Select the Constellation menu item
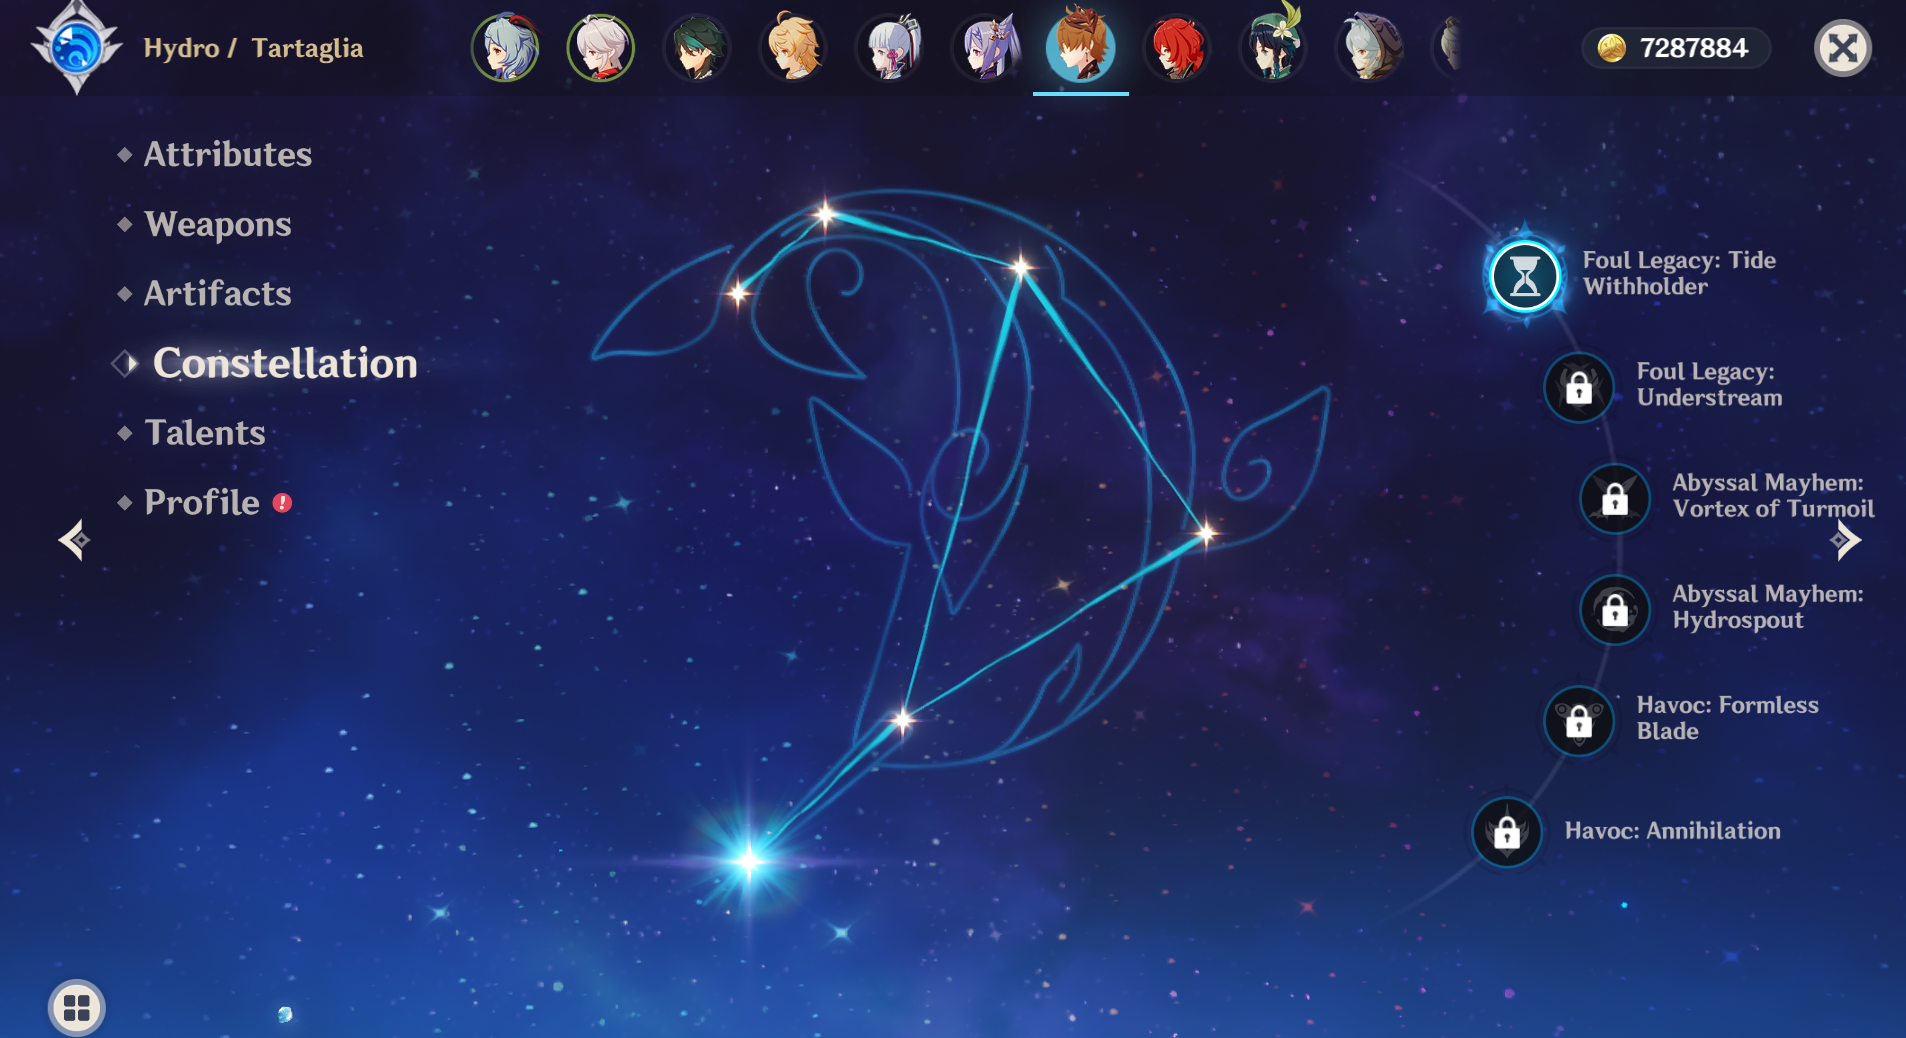 tap(284, 363)
